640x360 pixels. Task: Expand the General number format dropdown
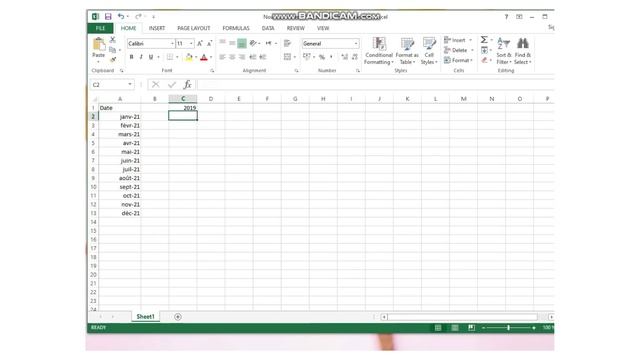(x=356, y=43)
